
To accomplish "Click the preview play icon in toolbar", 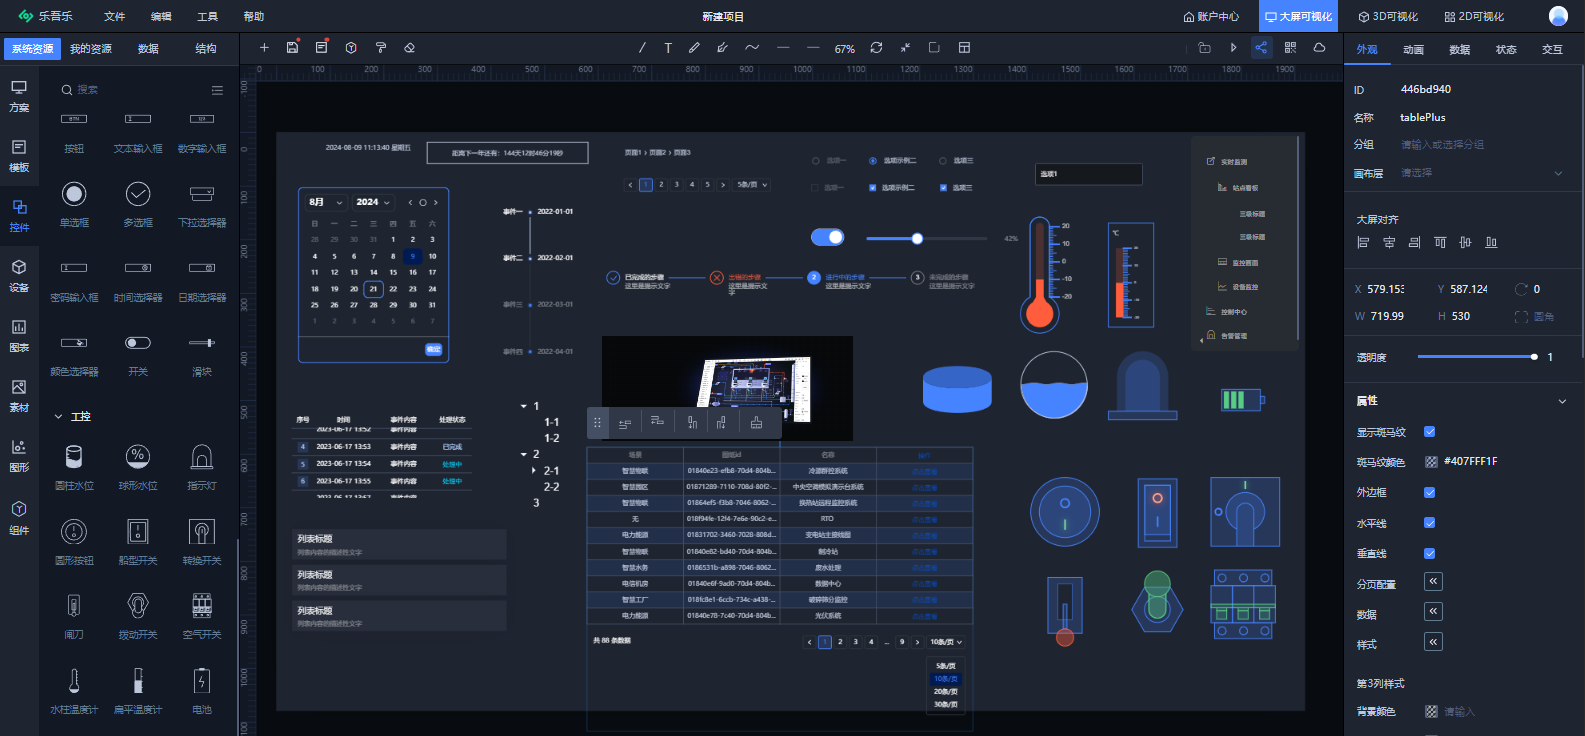I will (1233, 48).
